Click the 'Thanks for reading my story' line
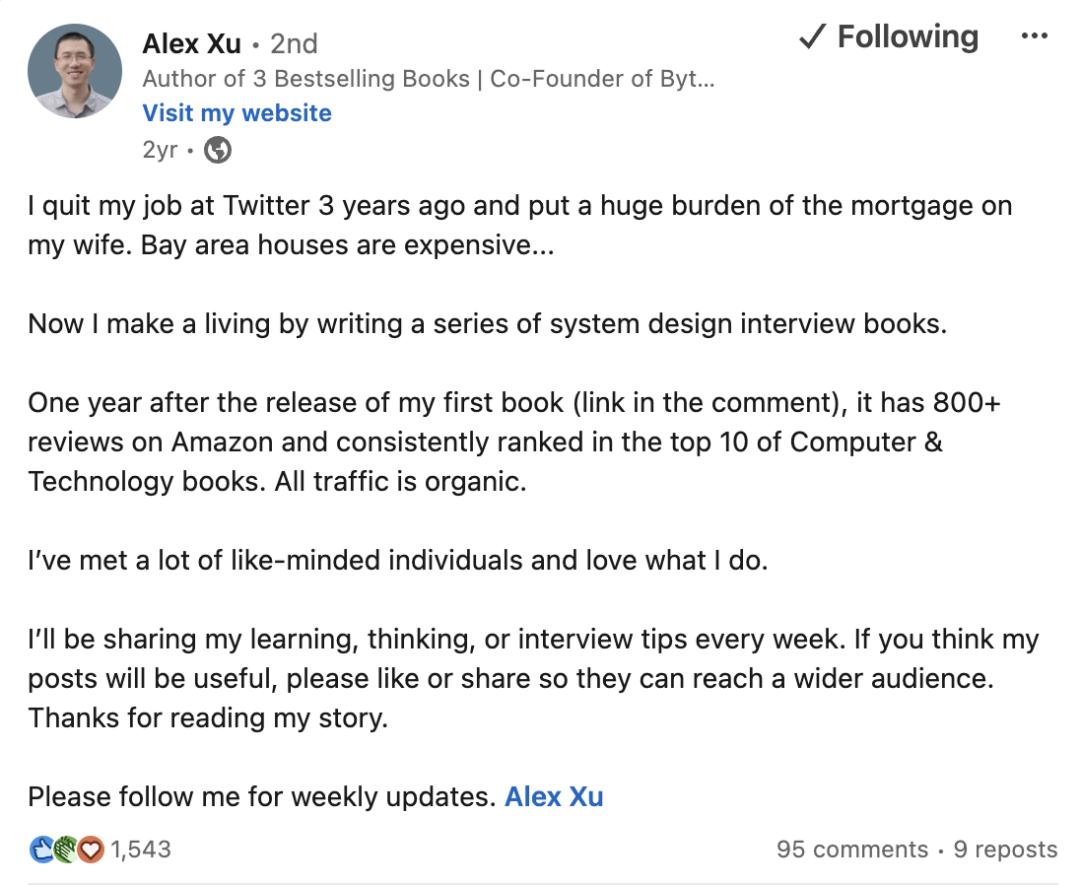 pyautogui.click(x=208, y=718)
